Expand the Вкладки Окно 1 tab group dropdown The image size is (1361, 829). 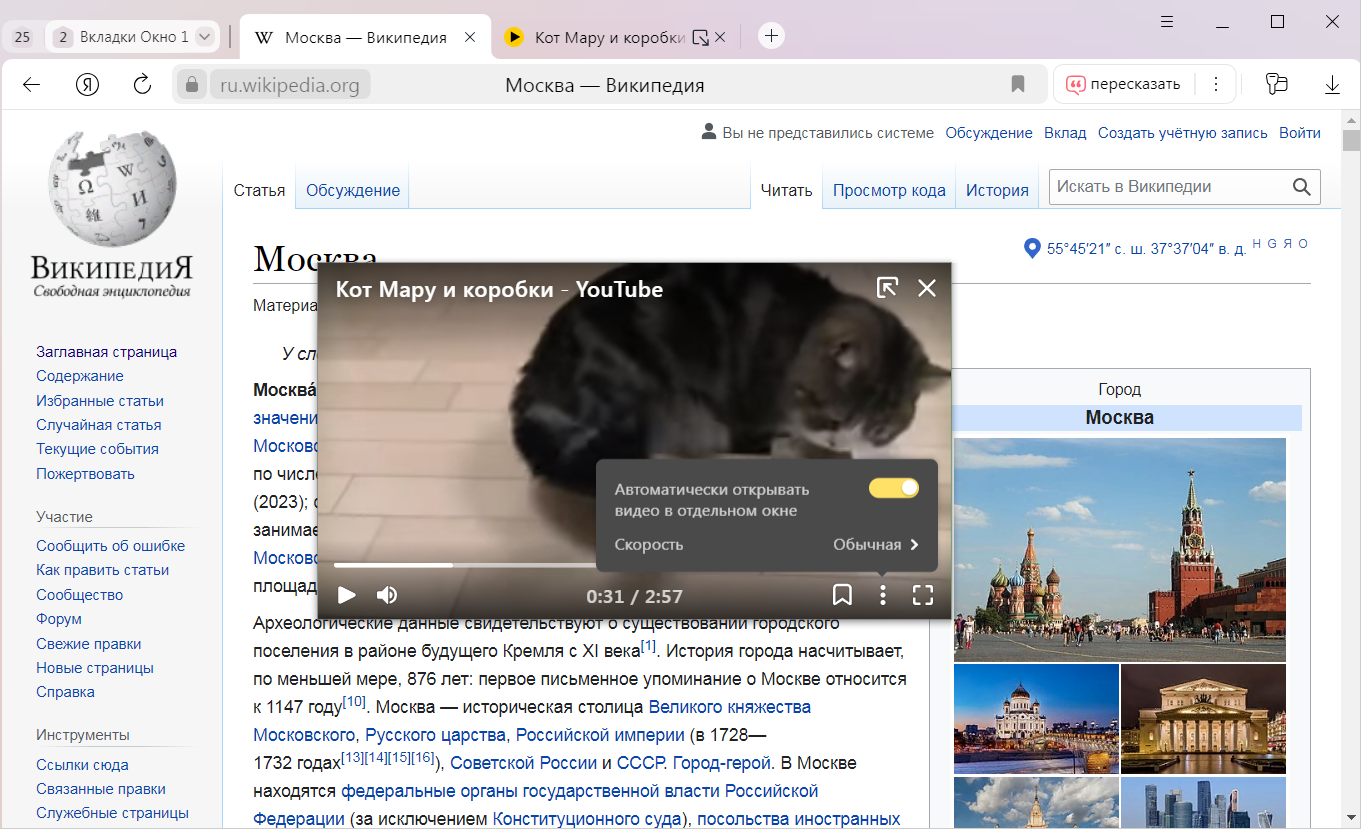(x=204, y=37)
